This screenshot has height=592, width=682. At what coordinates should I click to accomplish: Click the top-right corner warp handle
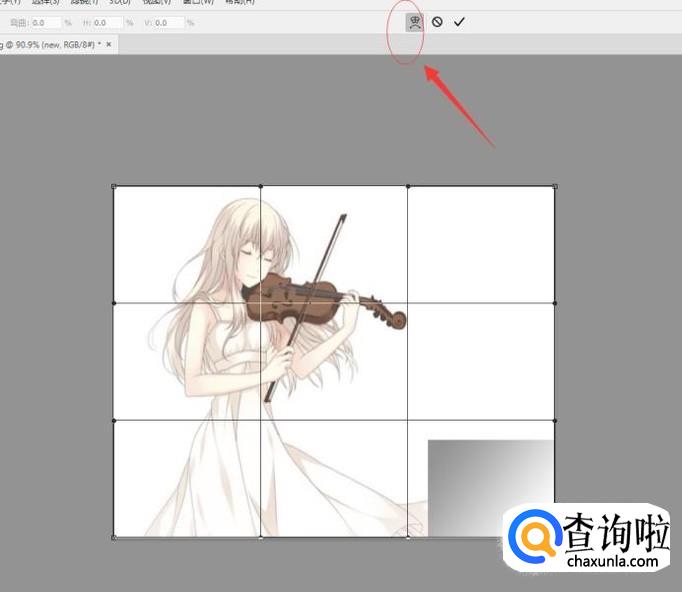[x=555, y=187]
